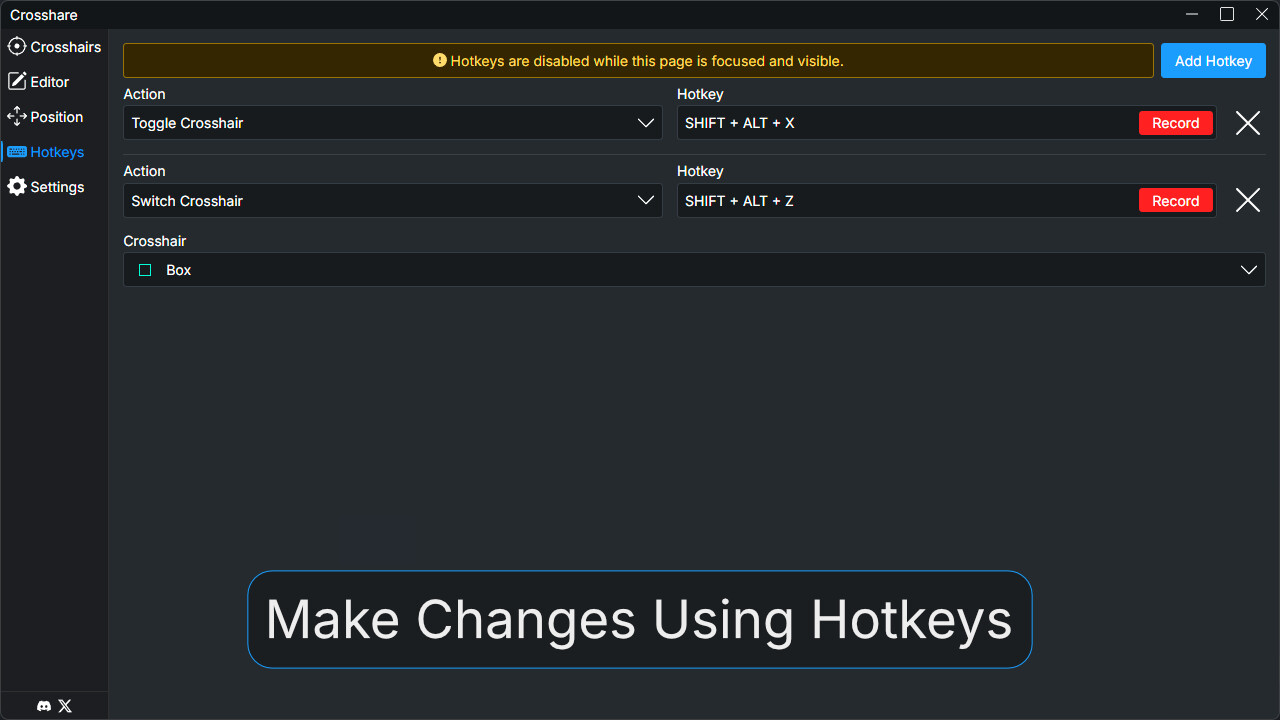Screen dimensions: 1280x720
Task: Expand the Switch Crosshair action dropdown
Action: pos(645,201)
